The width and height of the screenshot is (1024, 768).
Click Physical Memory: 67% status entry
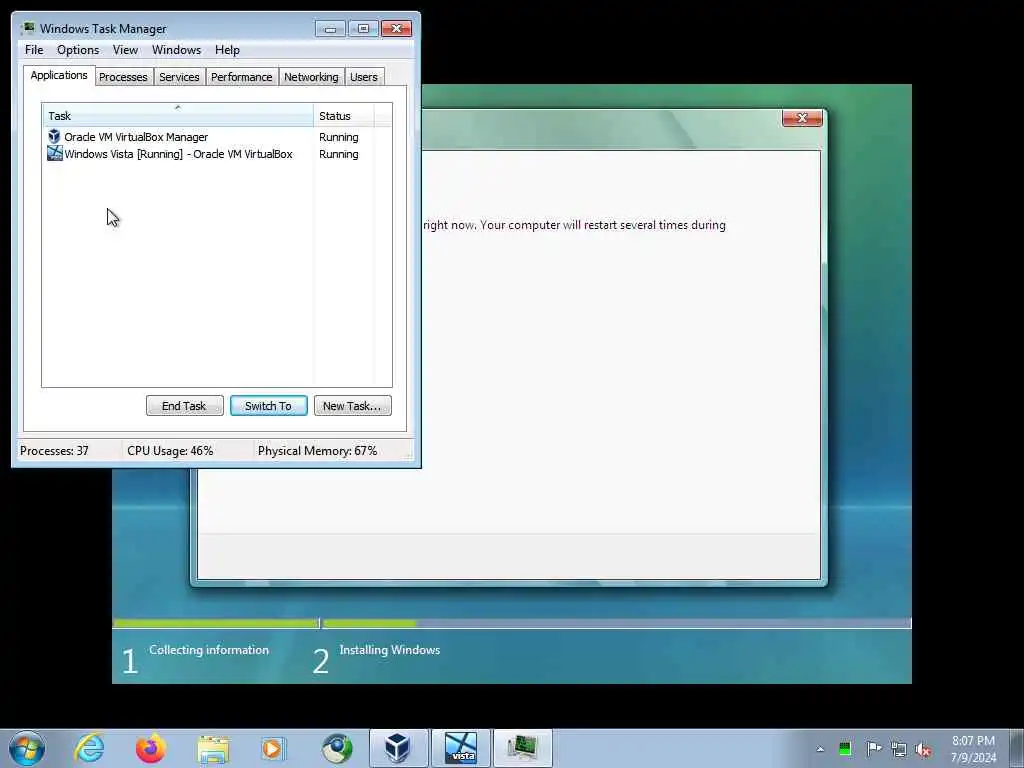pos(317,451)
